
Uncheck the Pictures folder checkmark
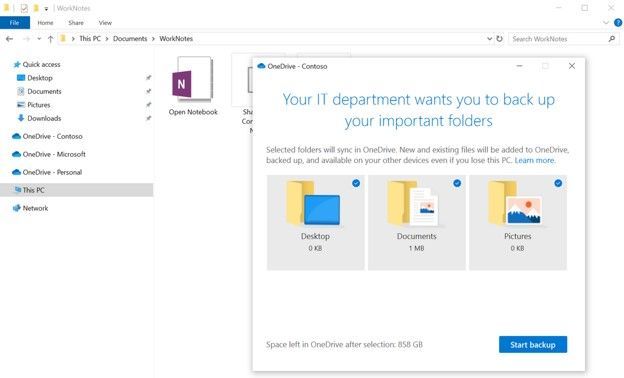[x=558, y=183]
